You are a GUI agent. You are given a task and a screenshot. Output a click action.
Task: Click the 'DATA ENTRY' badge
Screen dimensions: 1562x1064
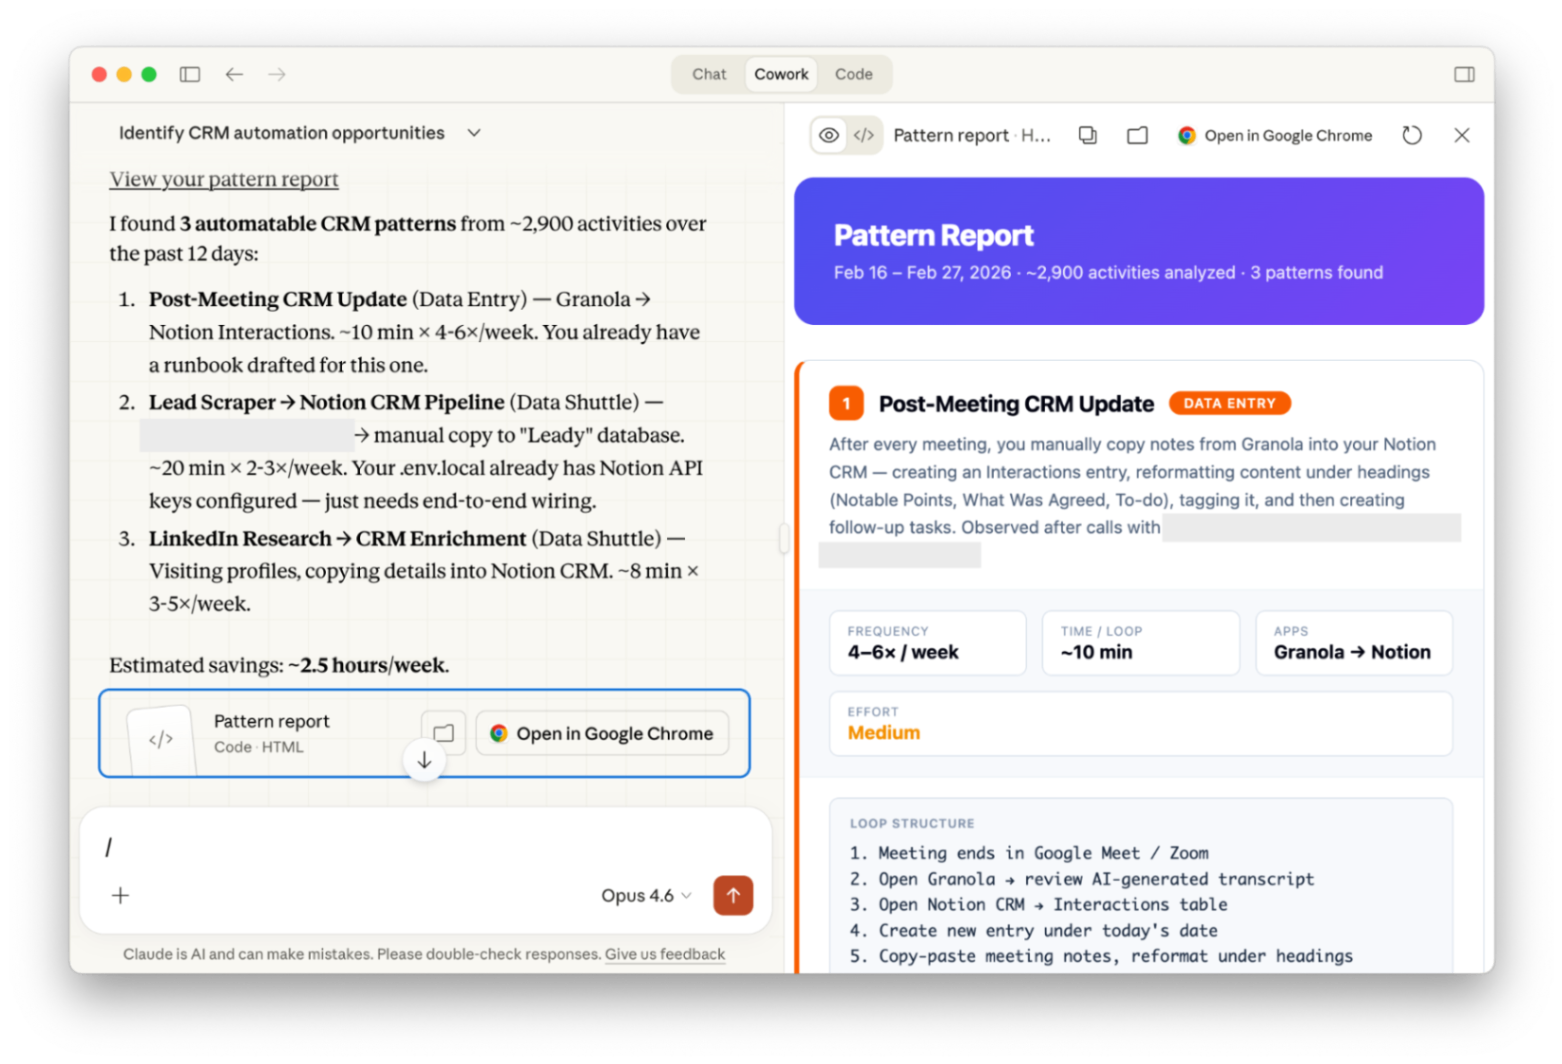click(x=1230, y=403)
